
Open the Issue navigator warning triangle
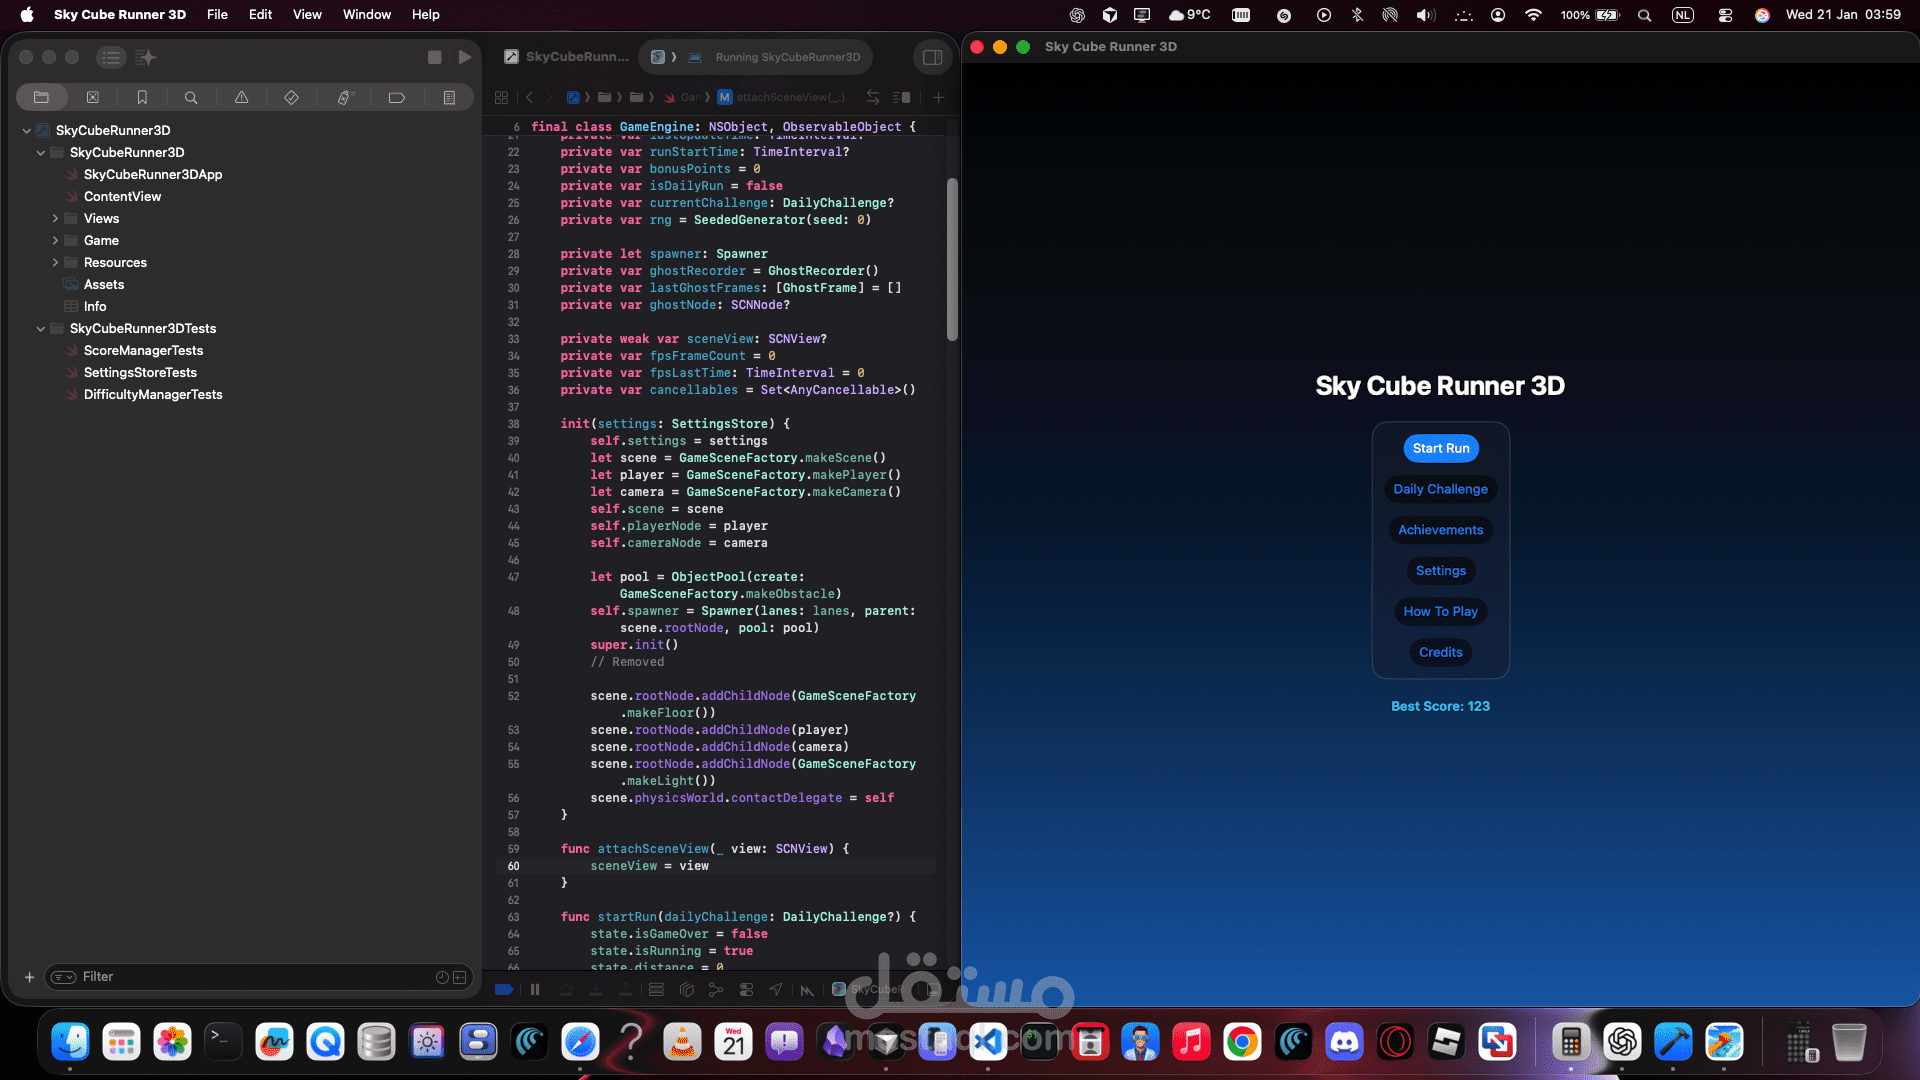[241, 97]
